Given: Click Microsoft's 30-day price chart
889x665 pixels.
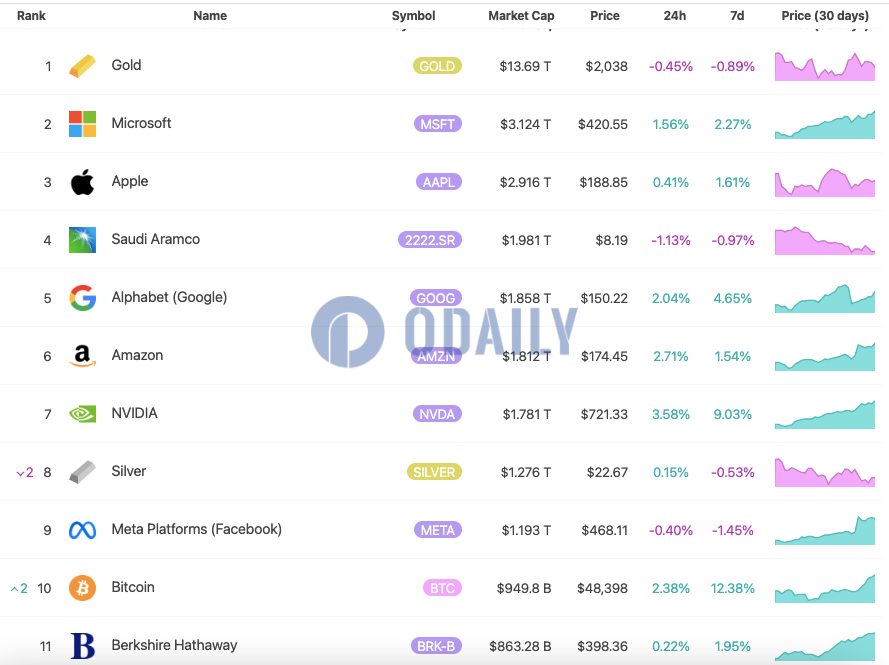Looking at the screenshot, I should tap(825, 124).
